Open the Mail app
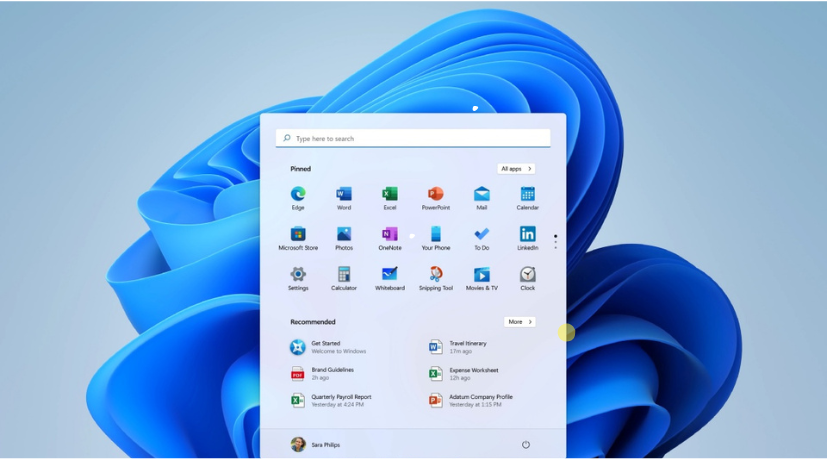 [481, 194]
